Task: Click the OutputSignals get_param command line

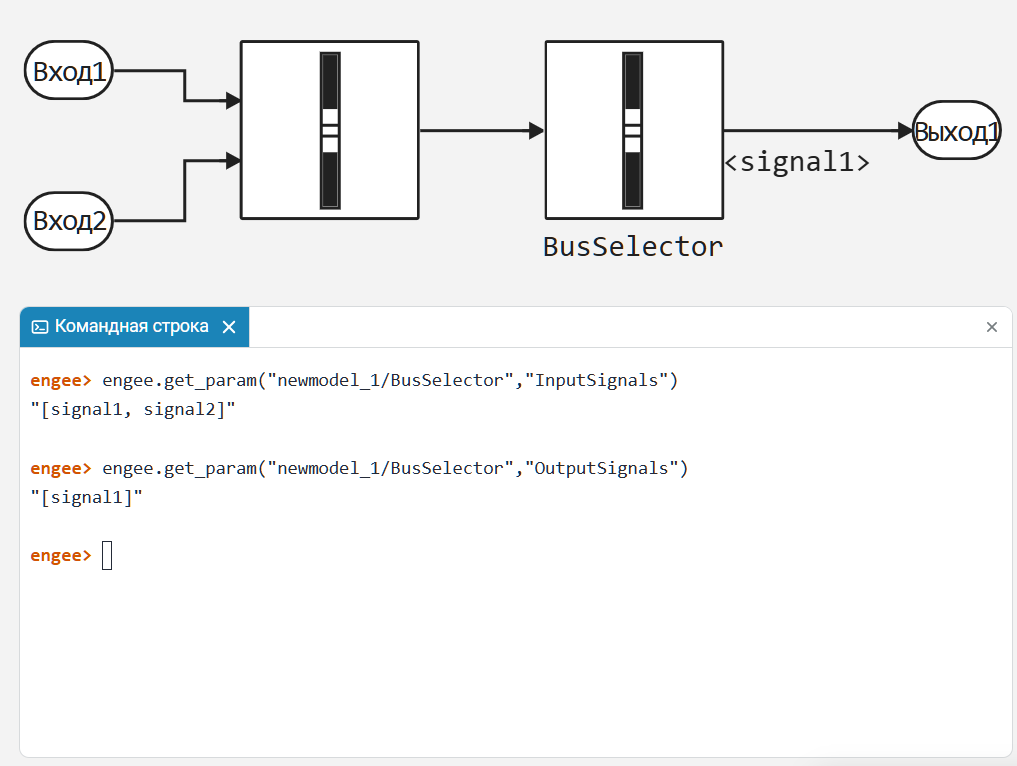Action: (x=395, y=468)
